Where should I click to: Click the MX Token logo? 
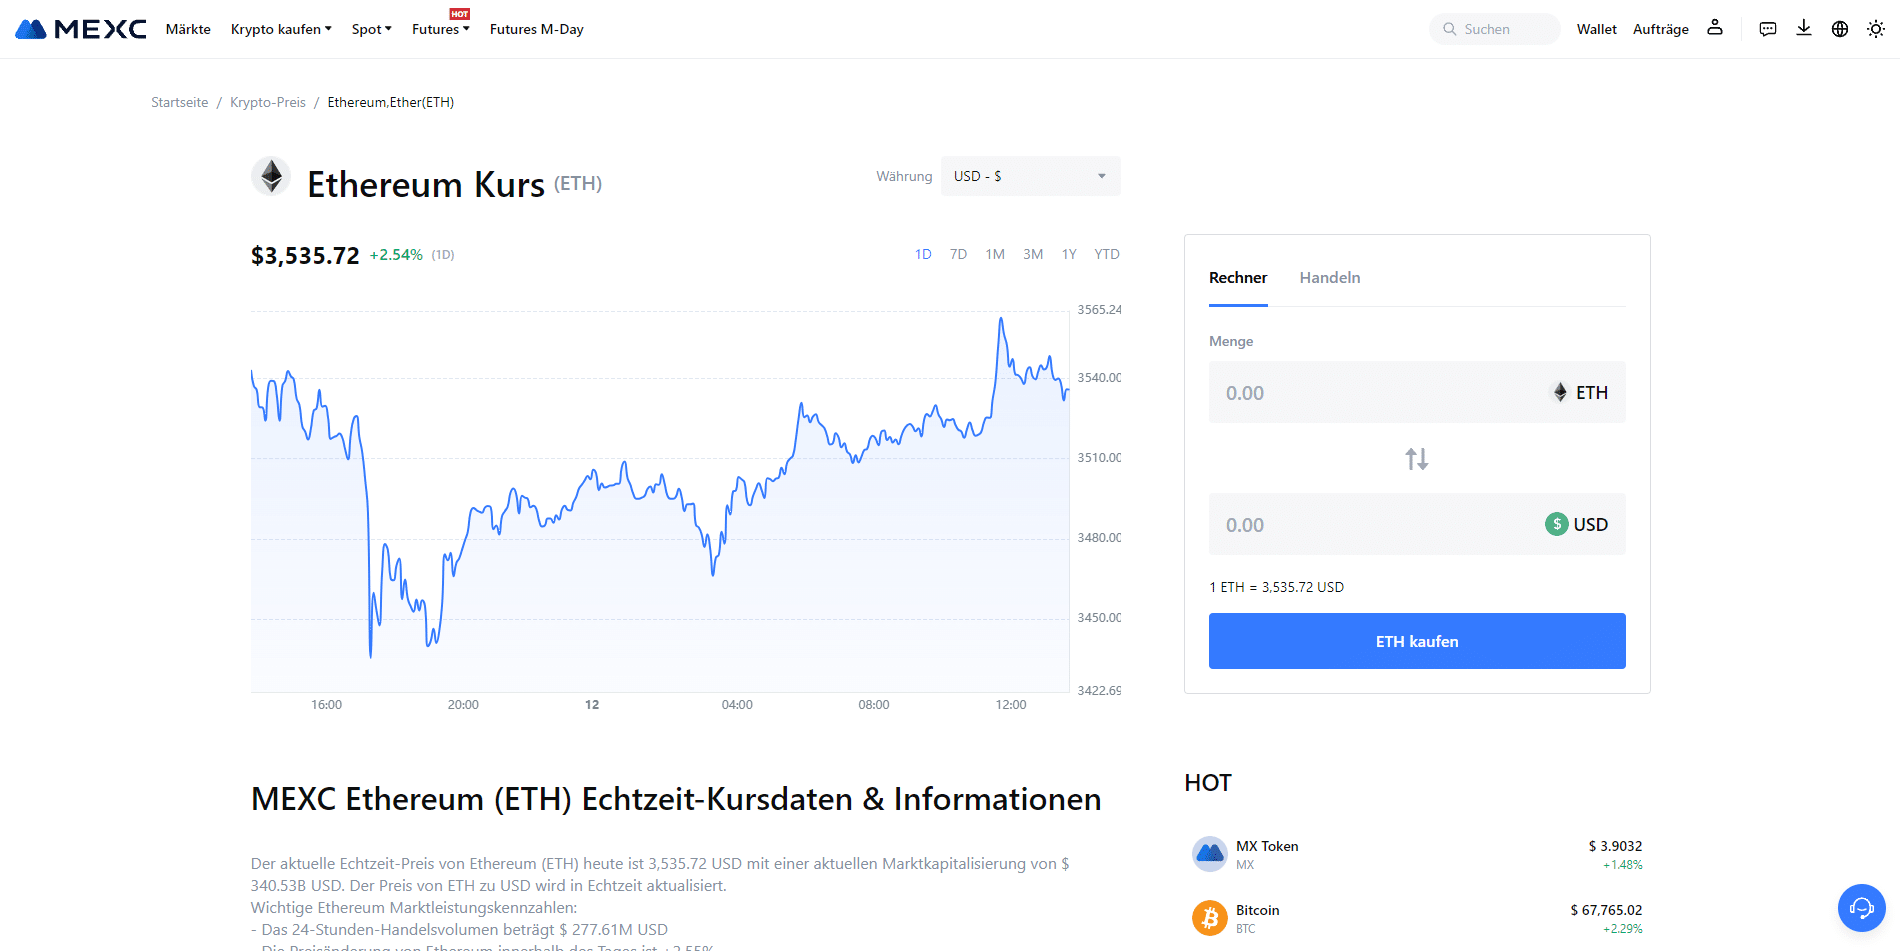pyautogui.click(x=1210, y=854)
